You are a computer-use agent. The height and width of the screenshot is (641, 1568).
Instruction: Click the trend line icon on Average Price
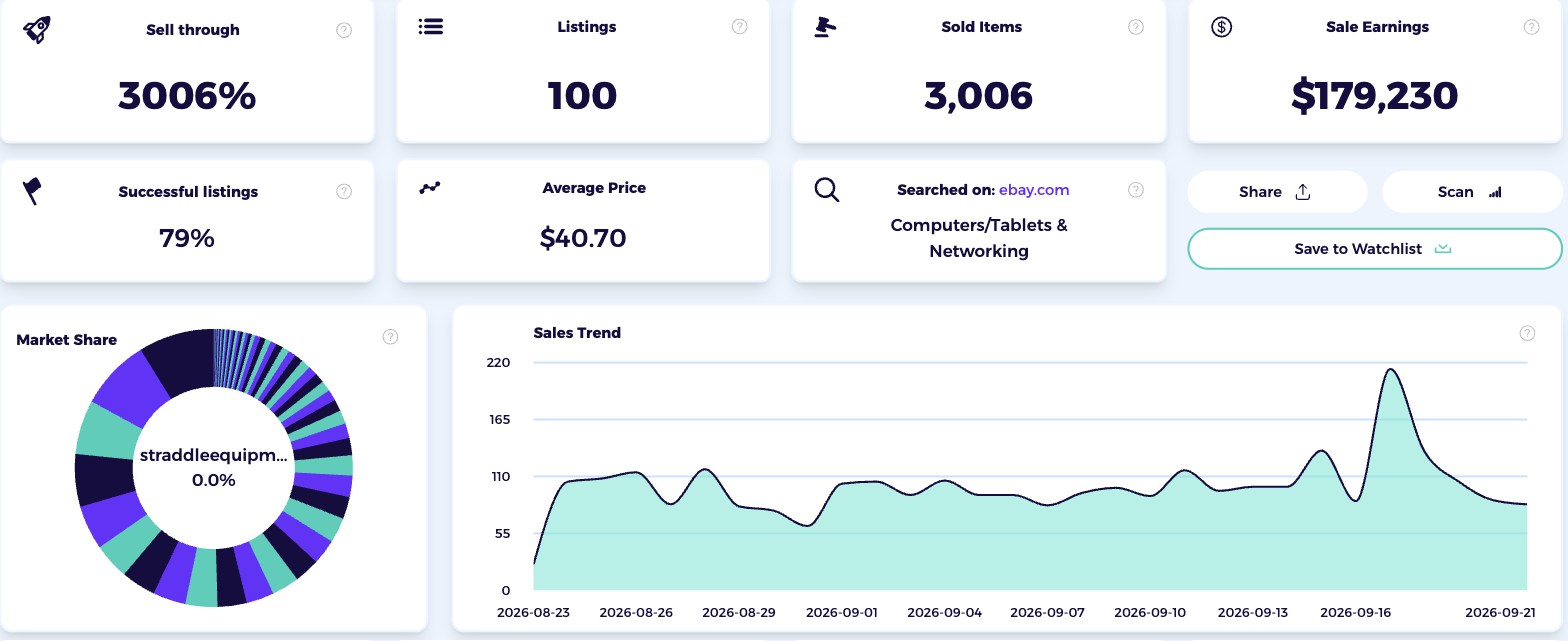pyautogui.click(x=430, y=187)
